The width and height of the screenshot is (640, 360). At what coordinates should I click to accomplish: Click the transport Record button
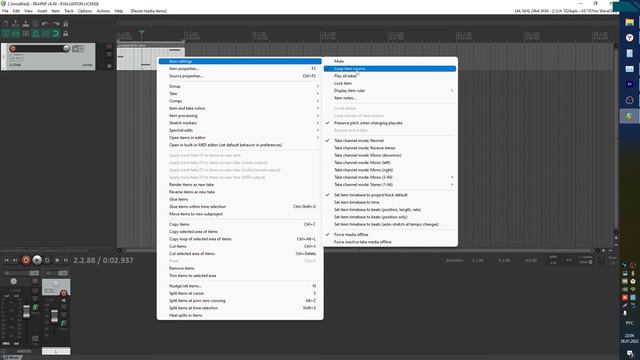26,260
